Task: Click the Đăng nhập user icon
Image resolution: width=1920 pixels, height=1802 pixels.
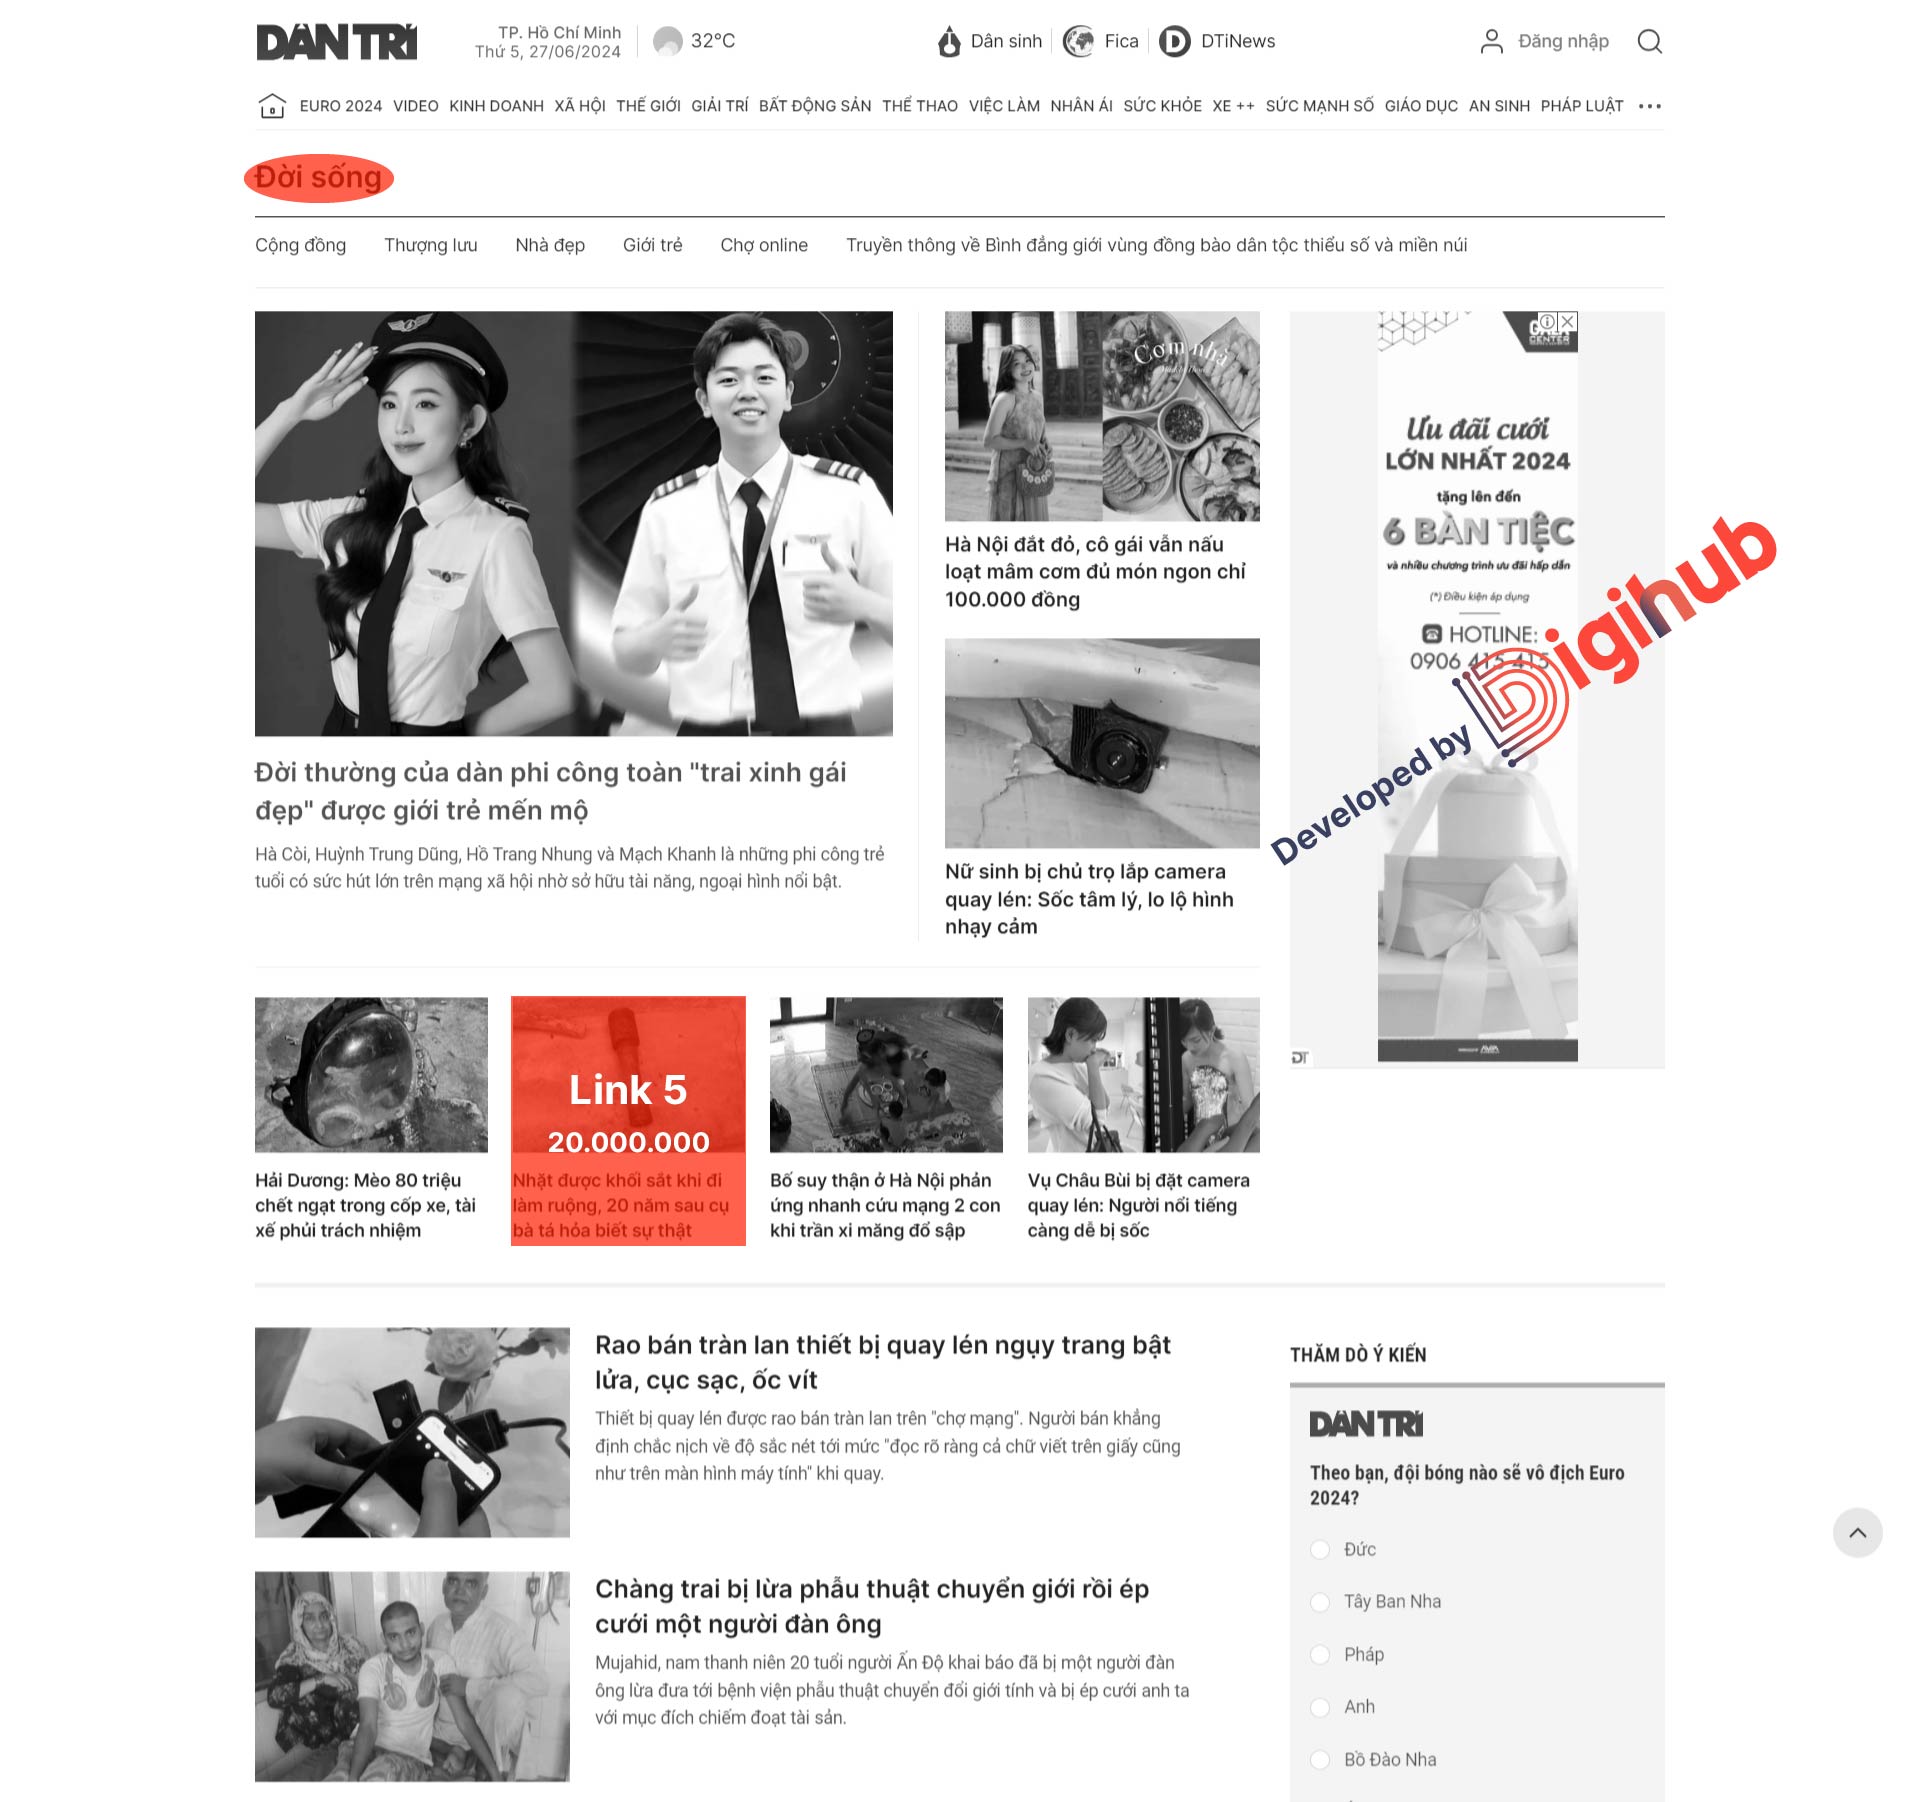Action: (1487, 41)
